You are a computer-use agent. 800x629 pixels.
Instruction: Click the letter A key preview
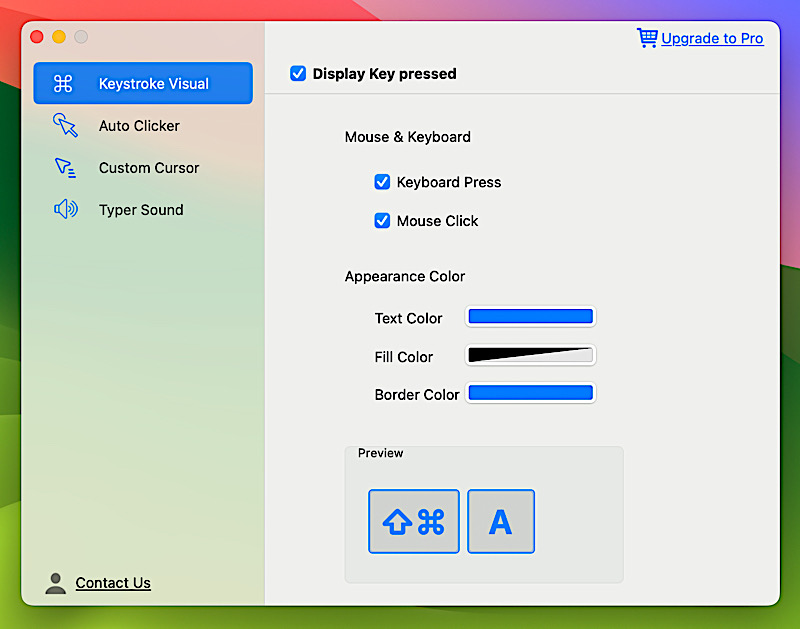(500, 521)
